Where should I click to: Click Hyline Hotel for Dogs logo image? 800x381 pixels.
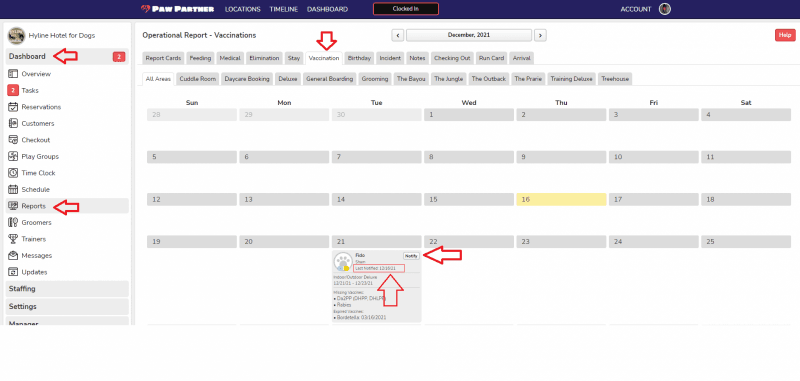click(17, 36)
